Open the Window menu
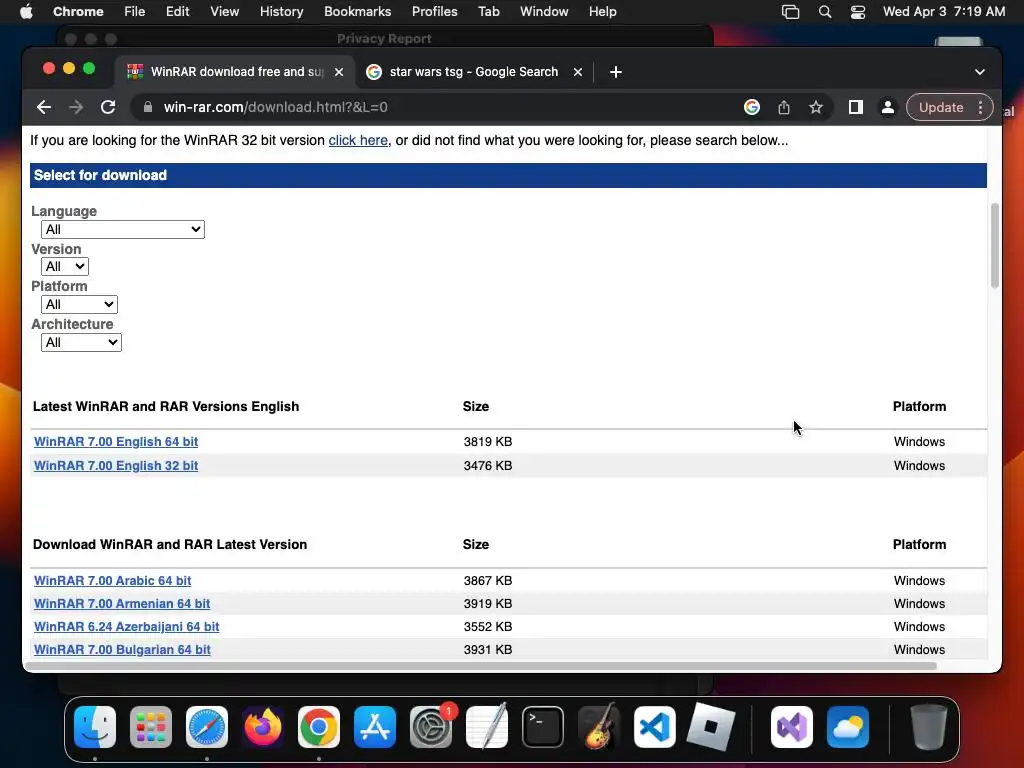 (544, 12)
